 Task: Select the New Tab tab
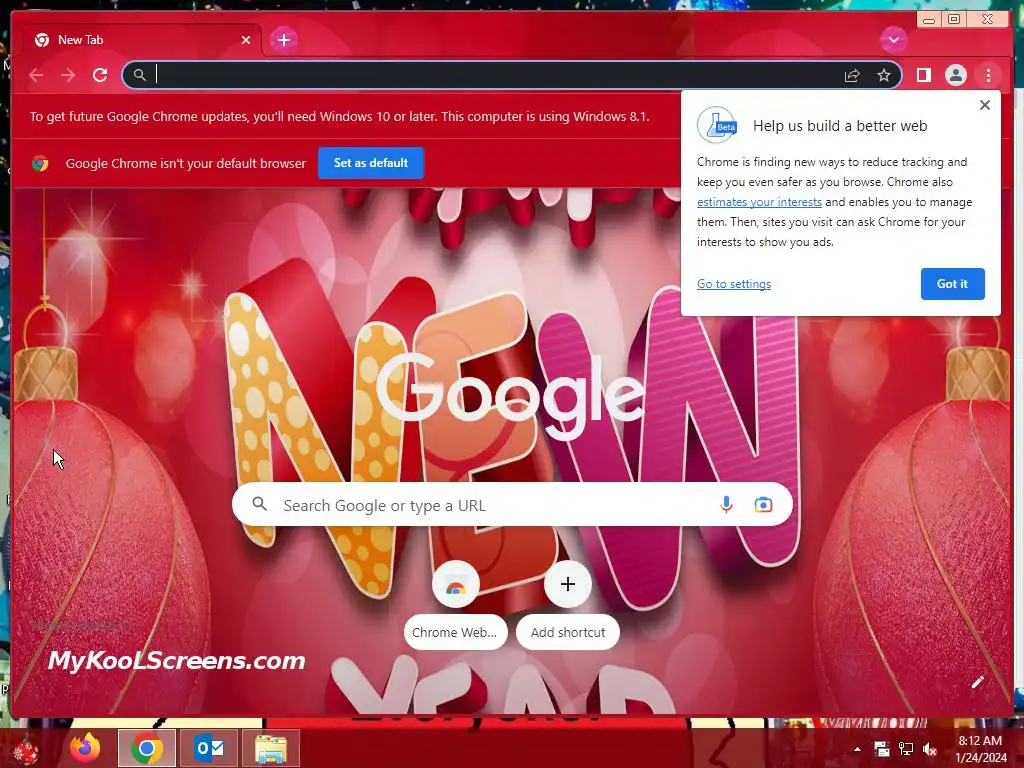click(x=142, y=40)
